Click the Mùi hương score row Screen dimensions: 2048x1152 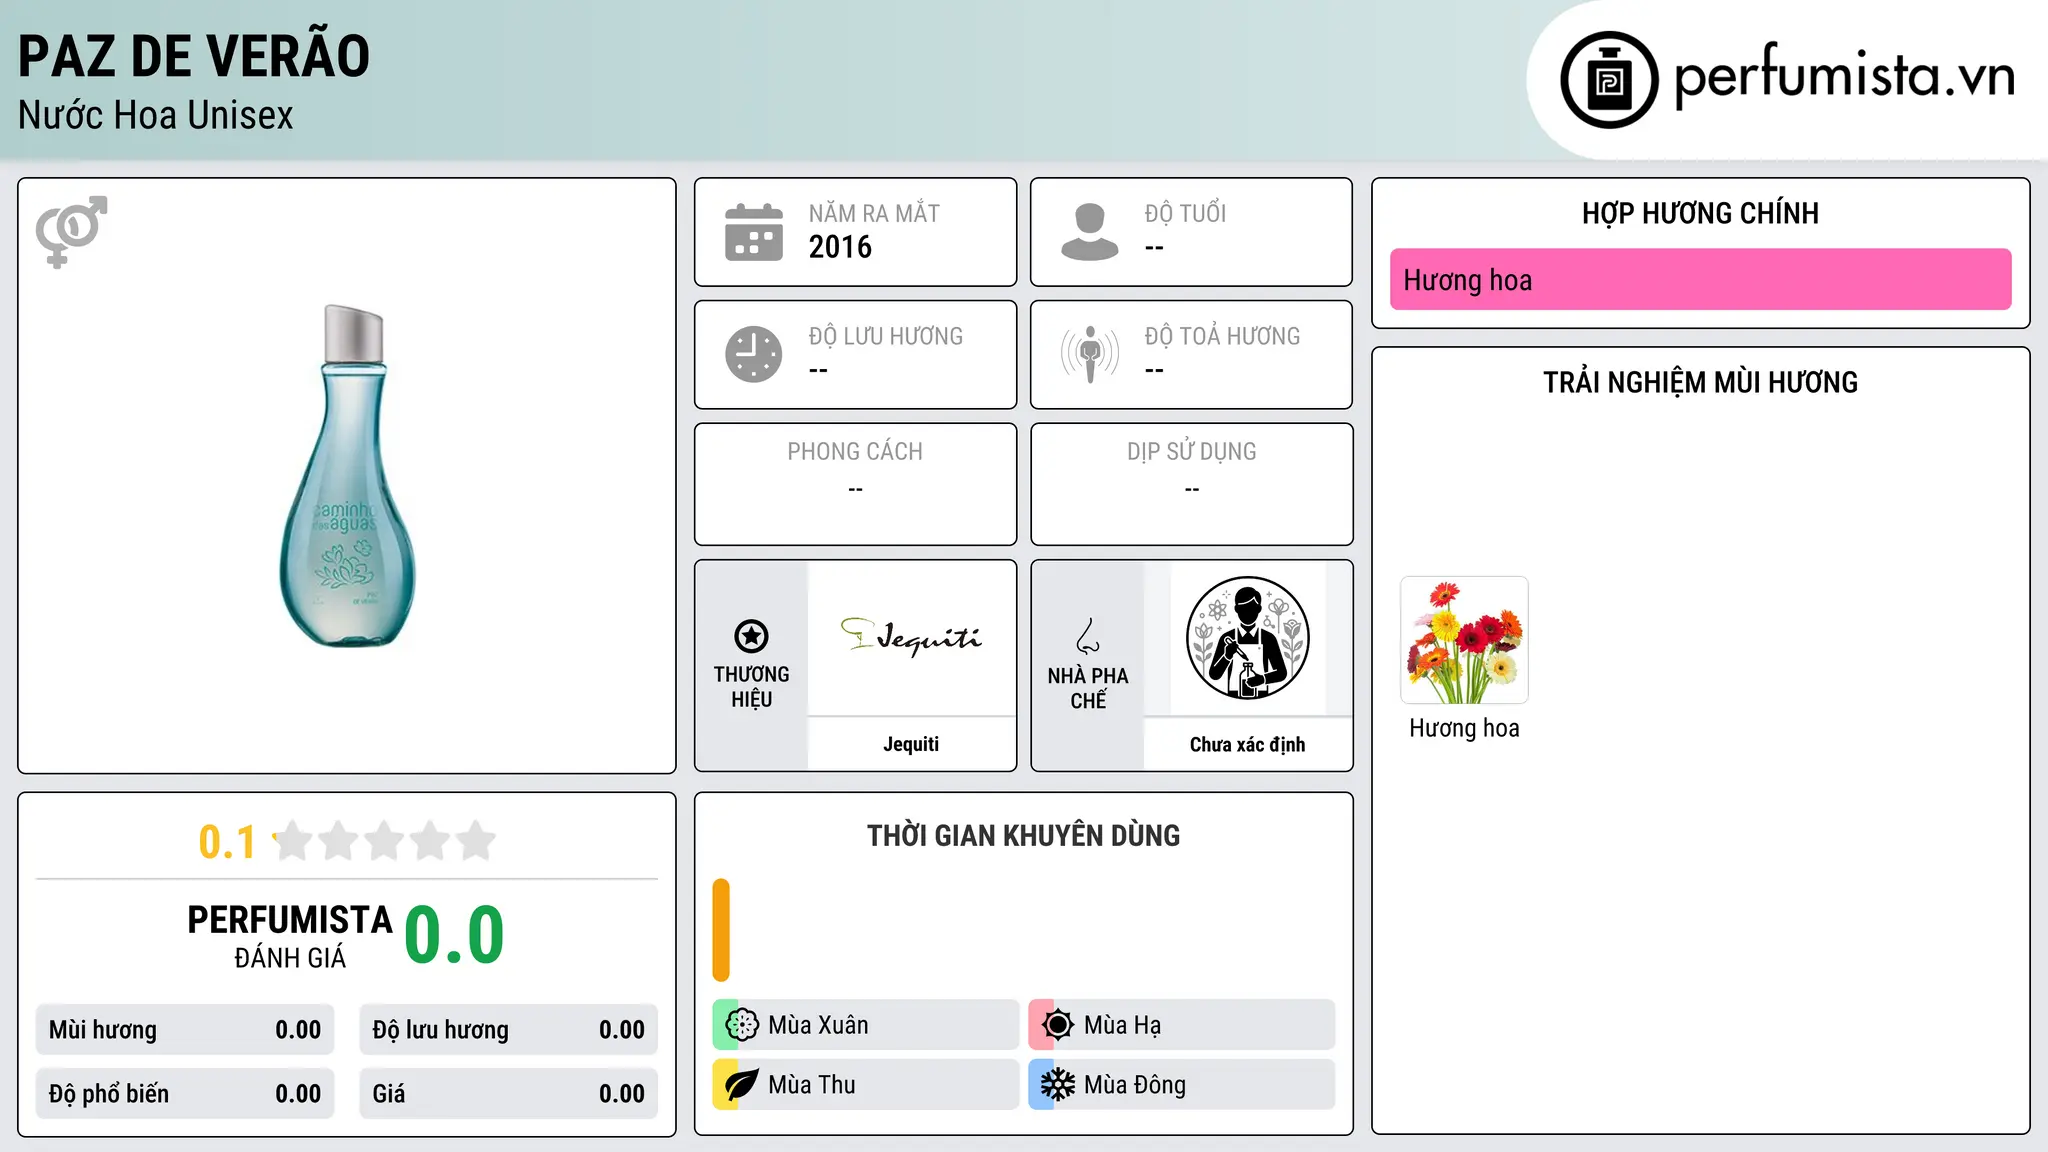[185, 1030]
